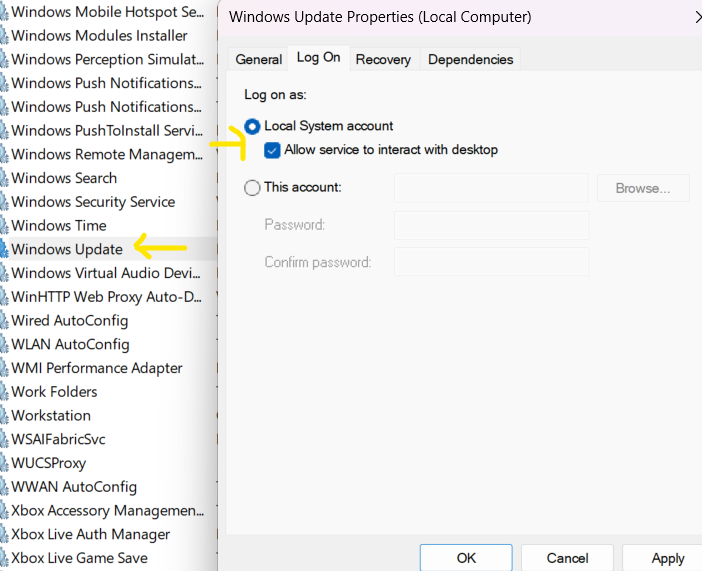
Task: Select WMI Performance Adapter service
Action: pos(107,368)
